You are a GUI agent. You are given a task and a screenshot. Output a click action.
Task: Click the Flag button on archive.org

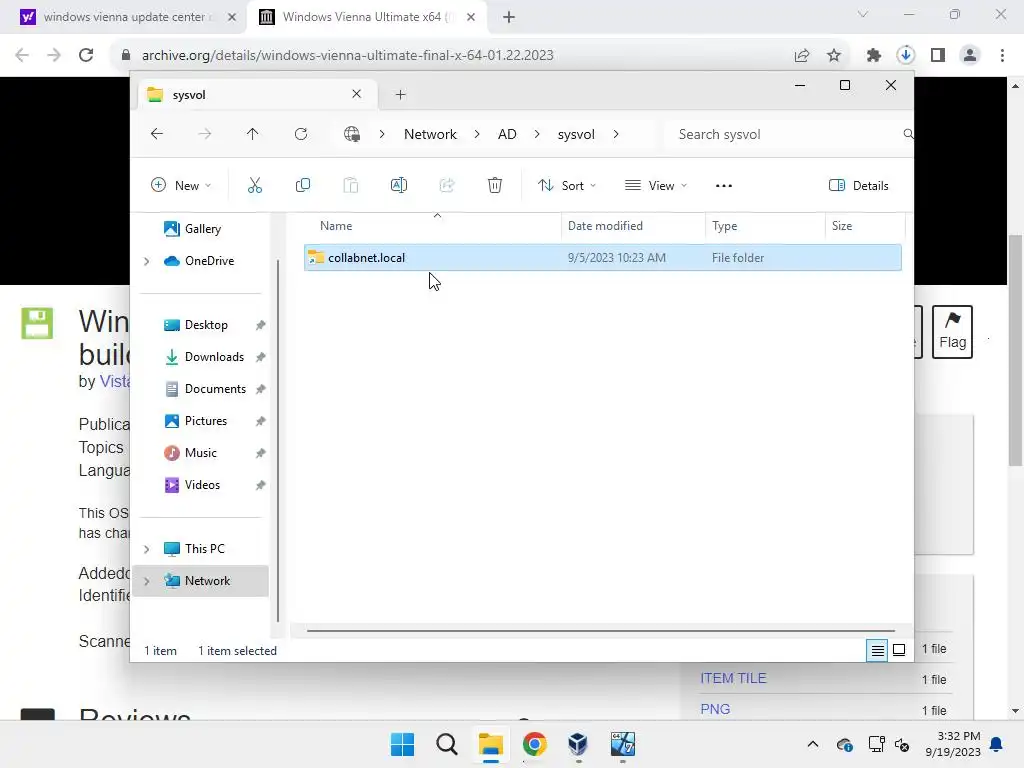pos(952,332)
